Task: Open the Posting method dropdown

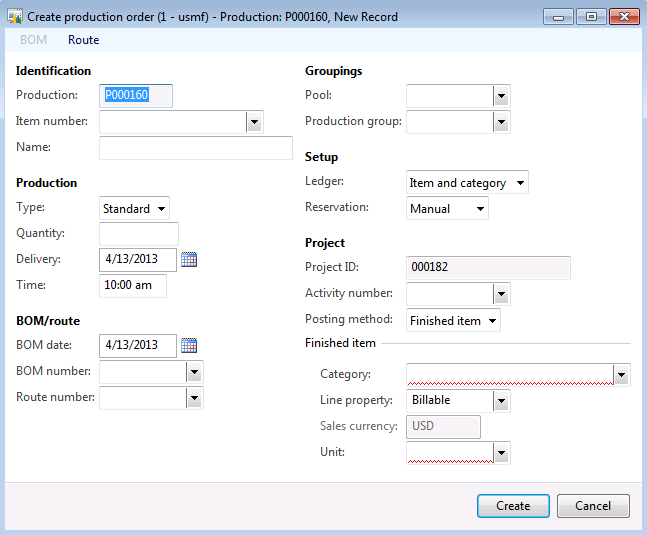Action: 492,321
